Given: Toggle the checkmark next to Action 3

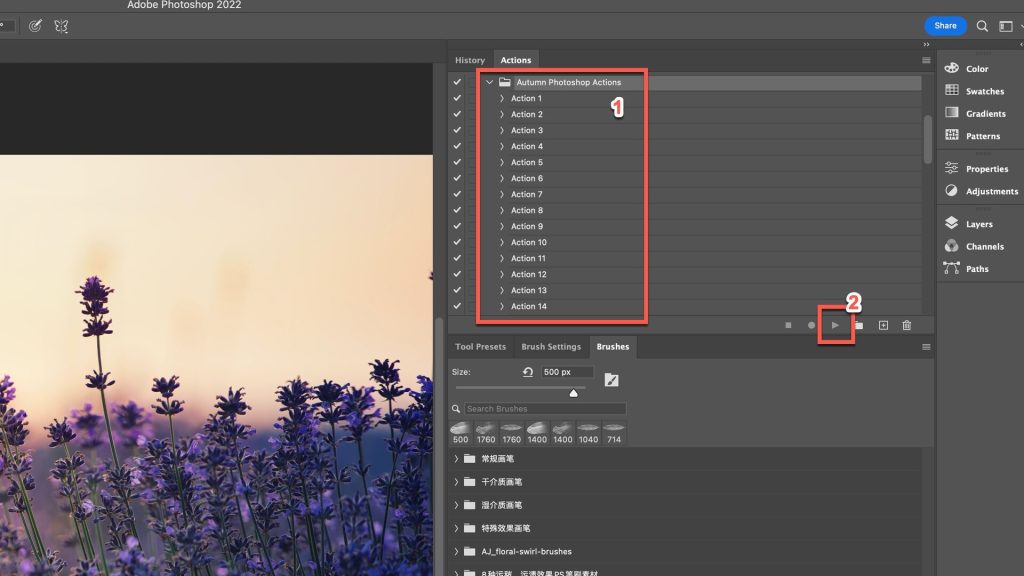Looking at the screenshot, I should [x=457, y=130].
